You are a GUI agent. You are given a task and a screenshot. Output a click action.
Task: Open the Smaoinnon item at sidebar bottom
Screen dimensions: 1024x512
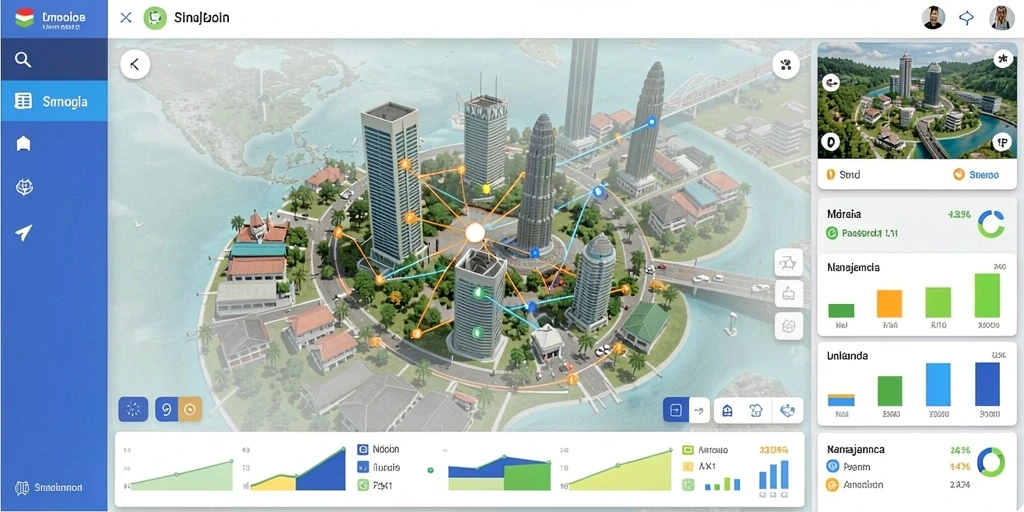pos(49,487)
